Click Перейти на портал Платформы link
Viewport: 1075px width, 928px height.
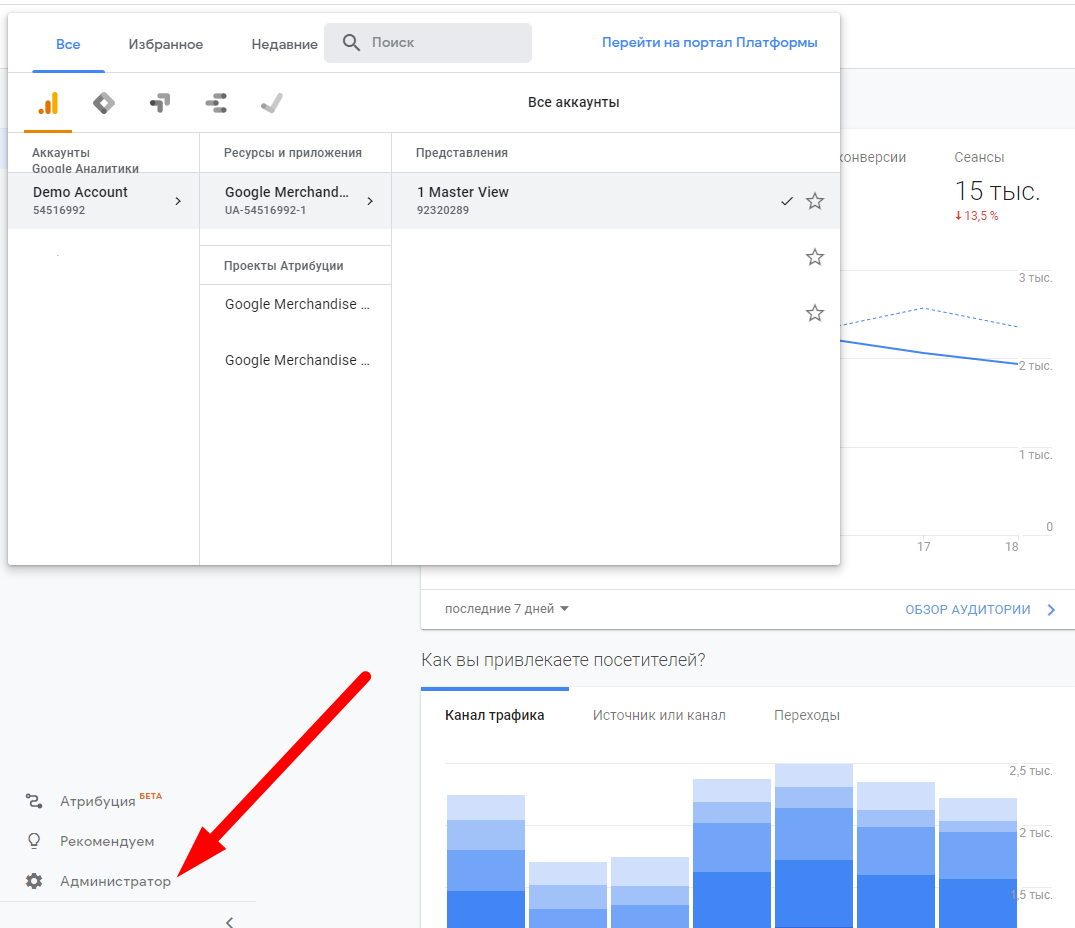[710, 42]
